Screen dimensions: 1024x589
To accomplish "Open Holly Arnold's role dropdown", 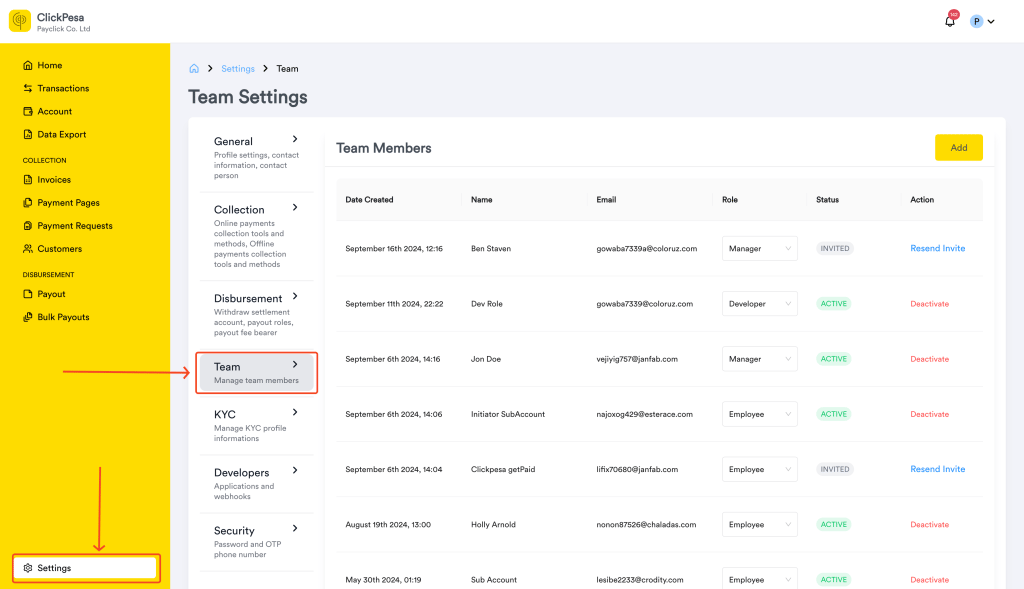I will coord(760,524).
